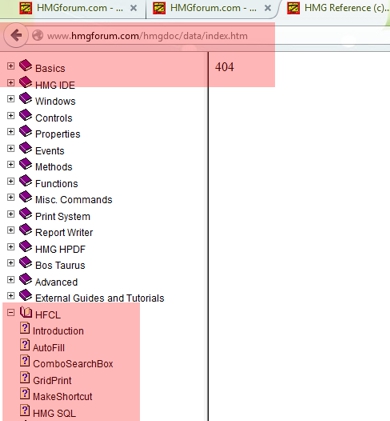Click the Report Writer tree label
Screen dimensions: 390x421
coord(64,232)
